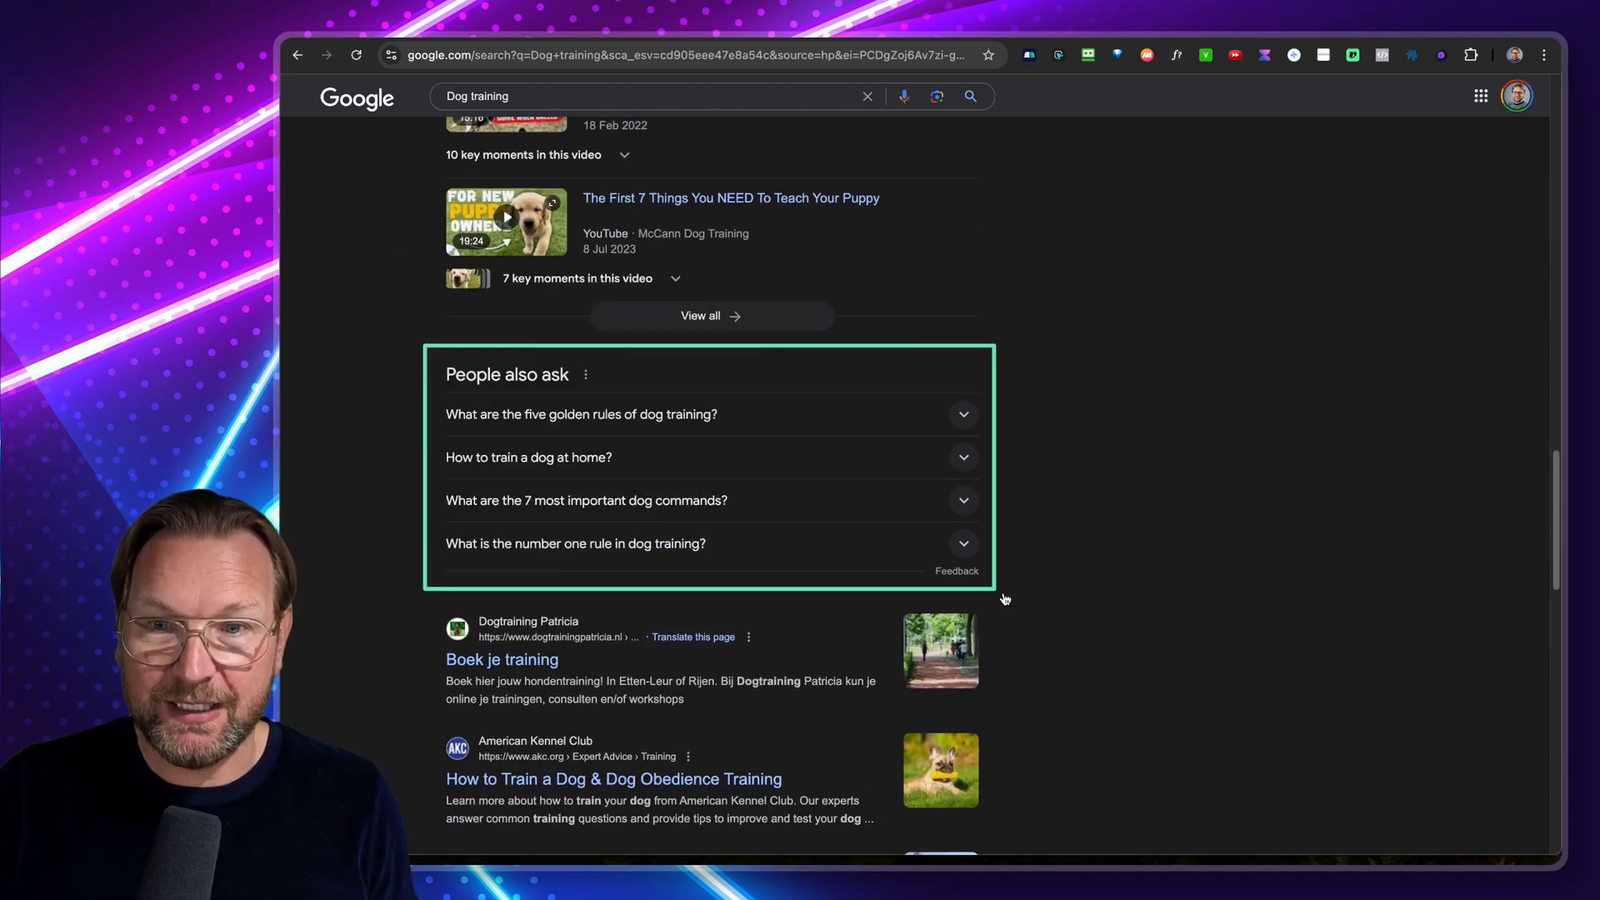This screenshot has height=900, width=1600.
Task: Open options menu for American Kennel Club result
Action: click(x=688, y=757)
